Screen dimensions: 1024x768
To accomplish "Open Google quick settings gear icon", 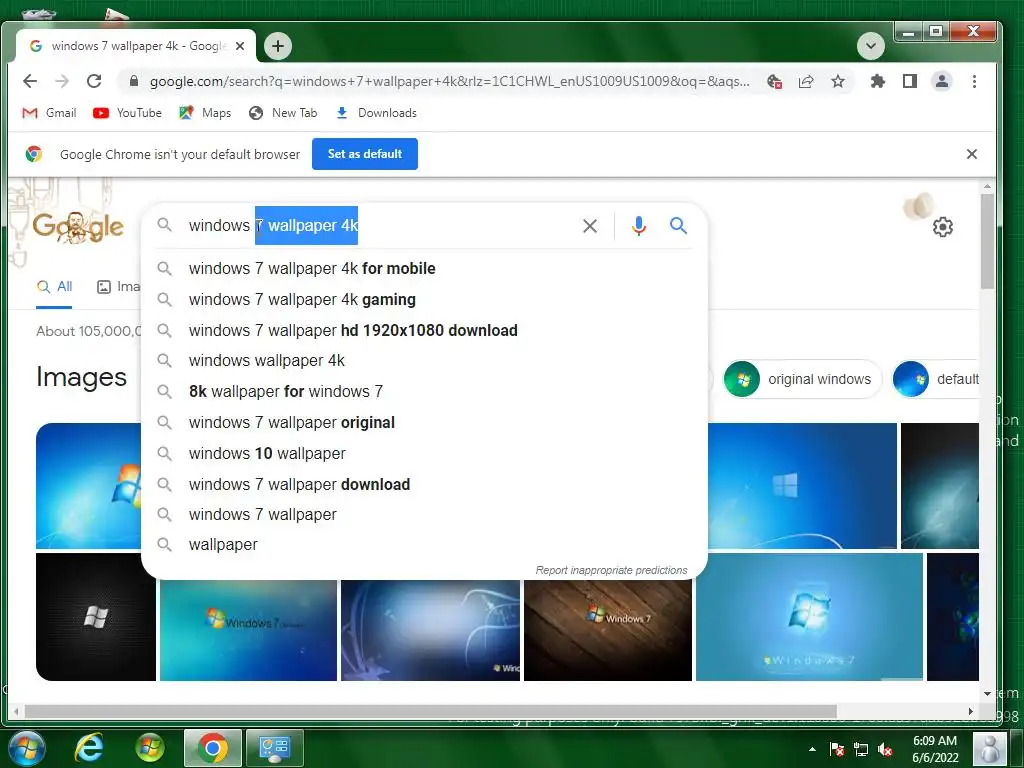I will 942,227.
